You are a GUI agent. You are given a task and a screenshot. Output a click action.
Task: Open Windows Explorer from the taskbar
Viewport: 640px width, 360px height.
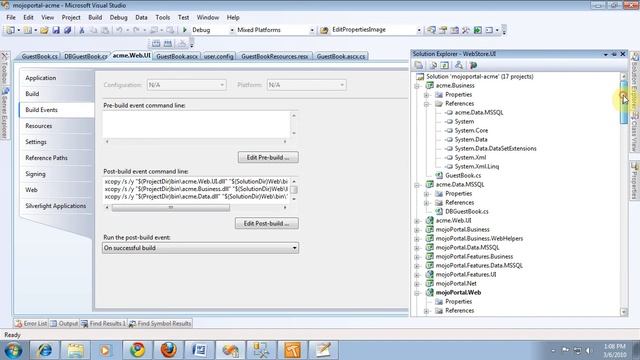(x=76, y=350)
